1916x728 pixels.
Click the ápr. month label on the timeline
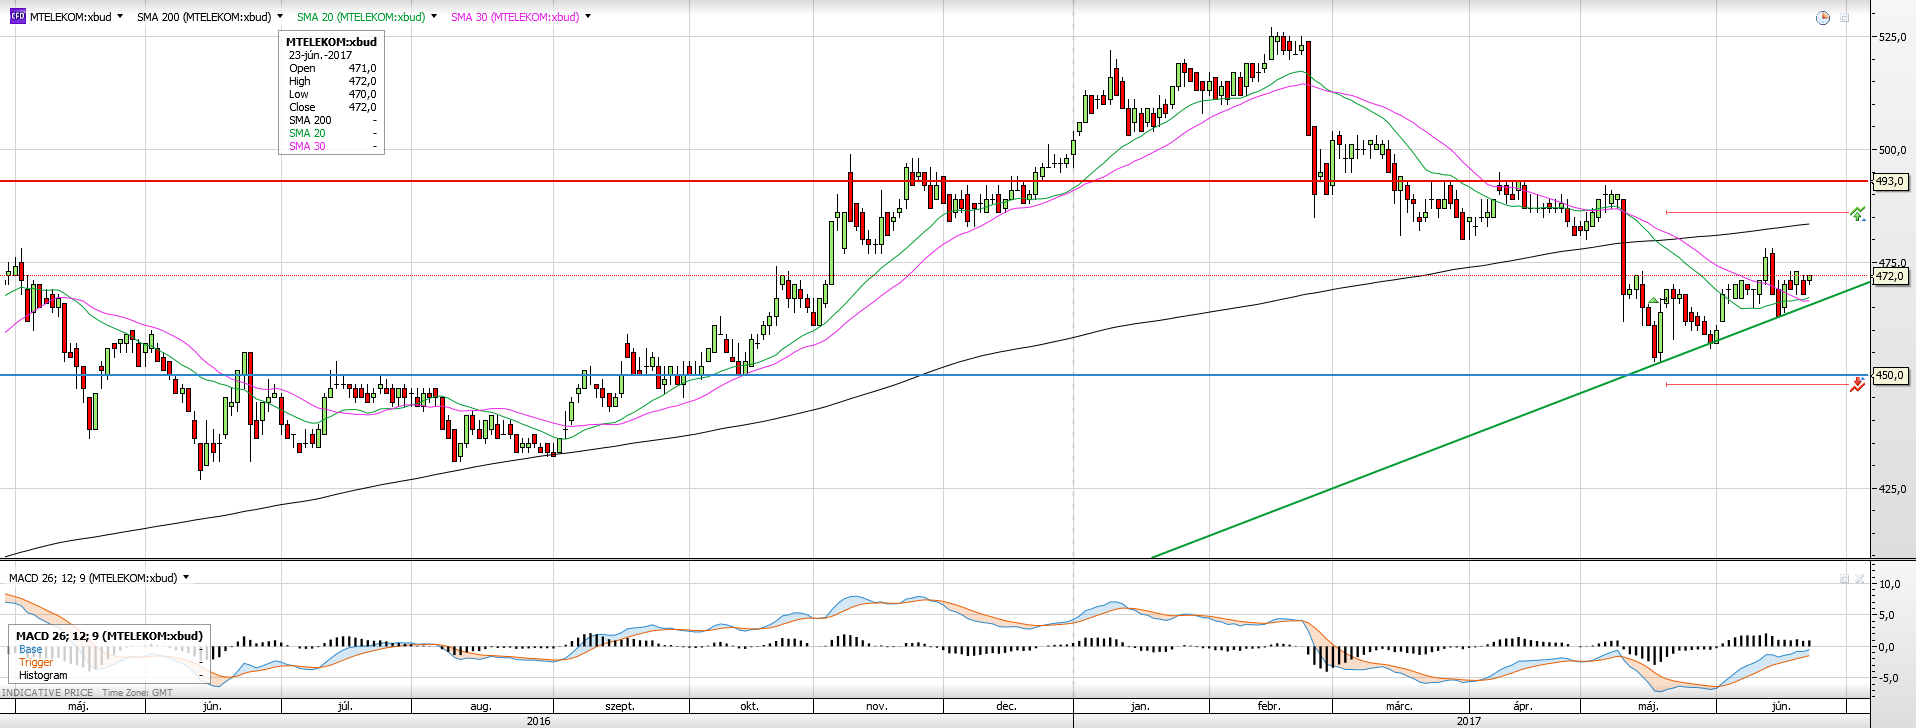point(1523,706)
